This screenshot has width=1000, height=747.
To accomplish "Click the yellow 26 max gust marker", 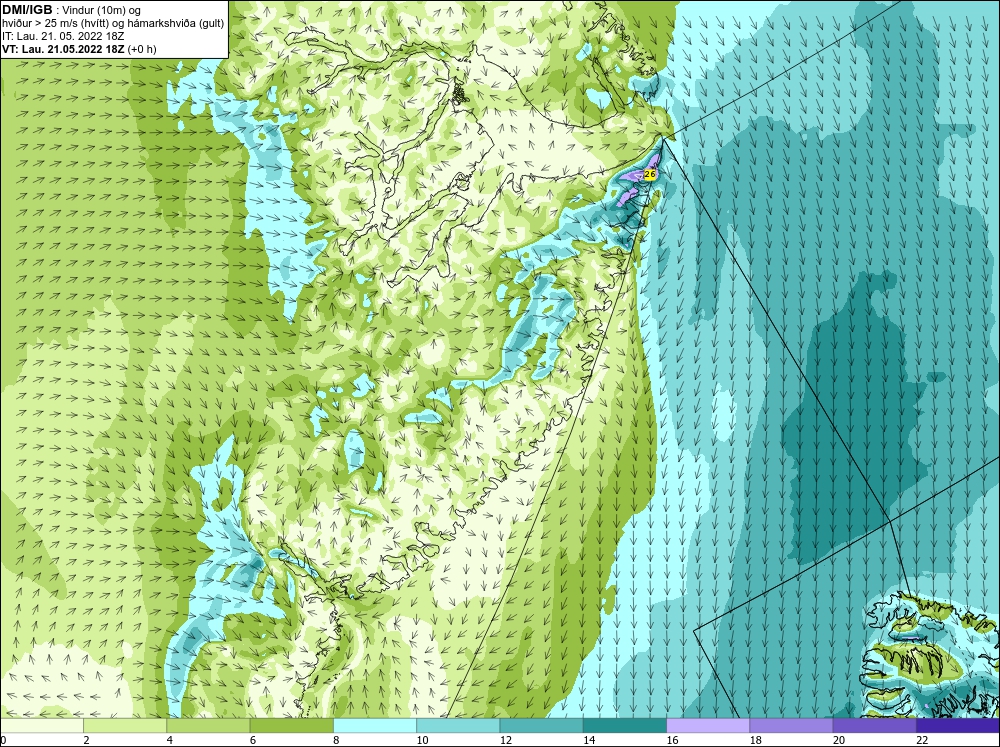I will coord(650,174).
